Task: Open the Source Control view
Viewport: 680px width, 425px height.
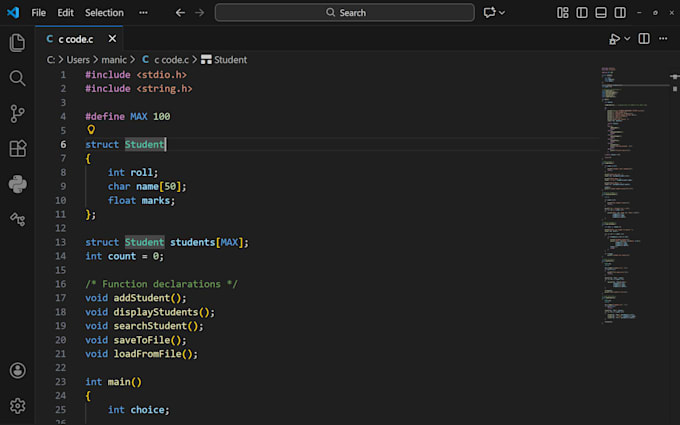Action: (x=17, y=113)
